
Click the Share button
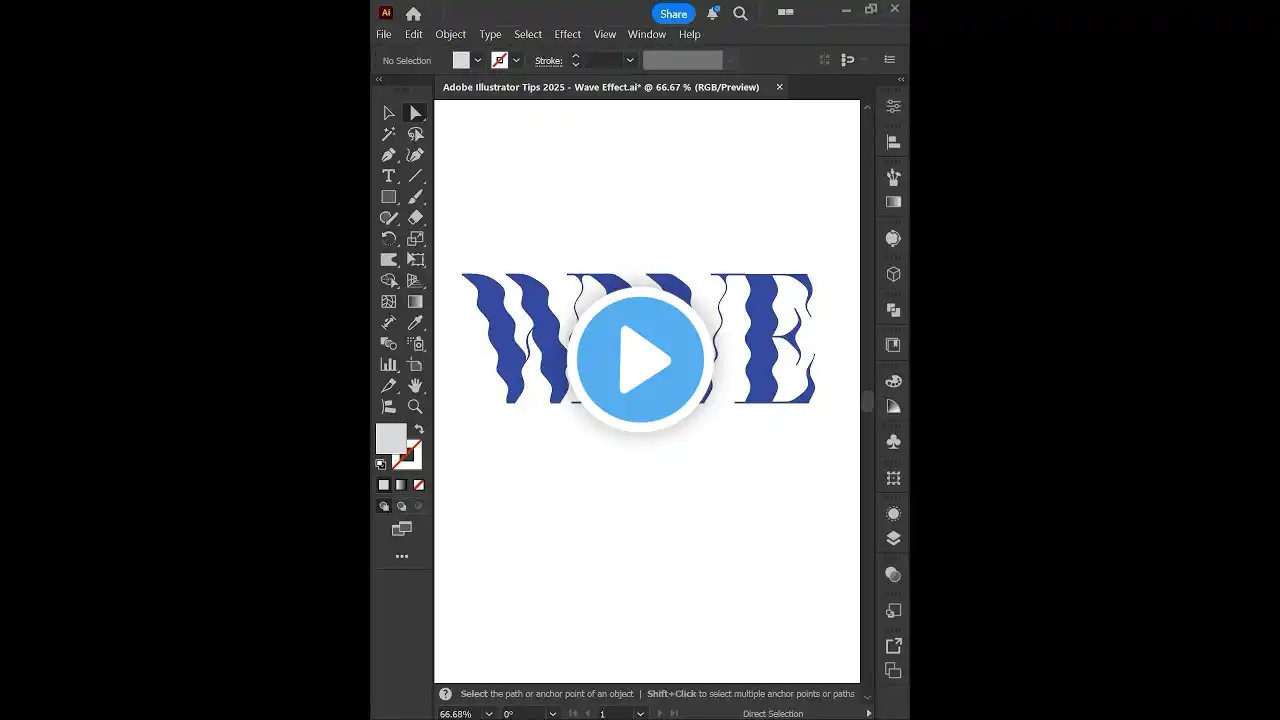(x=674, y=14)
